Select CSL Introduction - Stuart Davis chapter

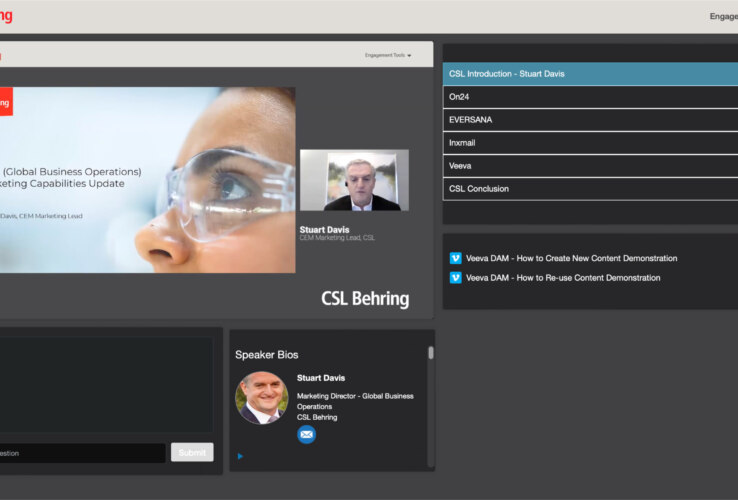[590, 74]
